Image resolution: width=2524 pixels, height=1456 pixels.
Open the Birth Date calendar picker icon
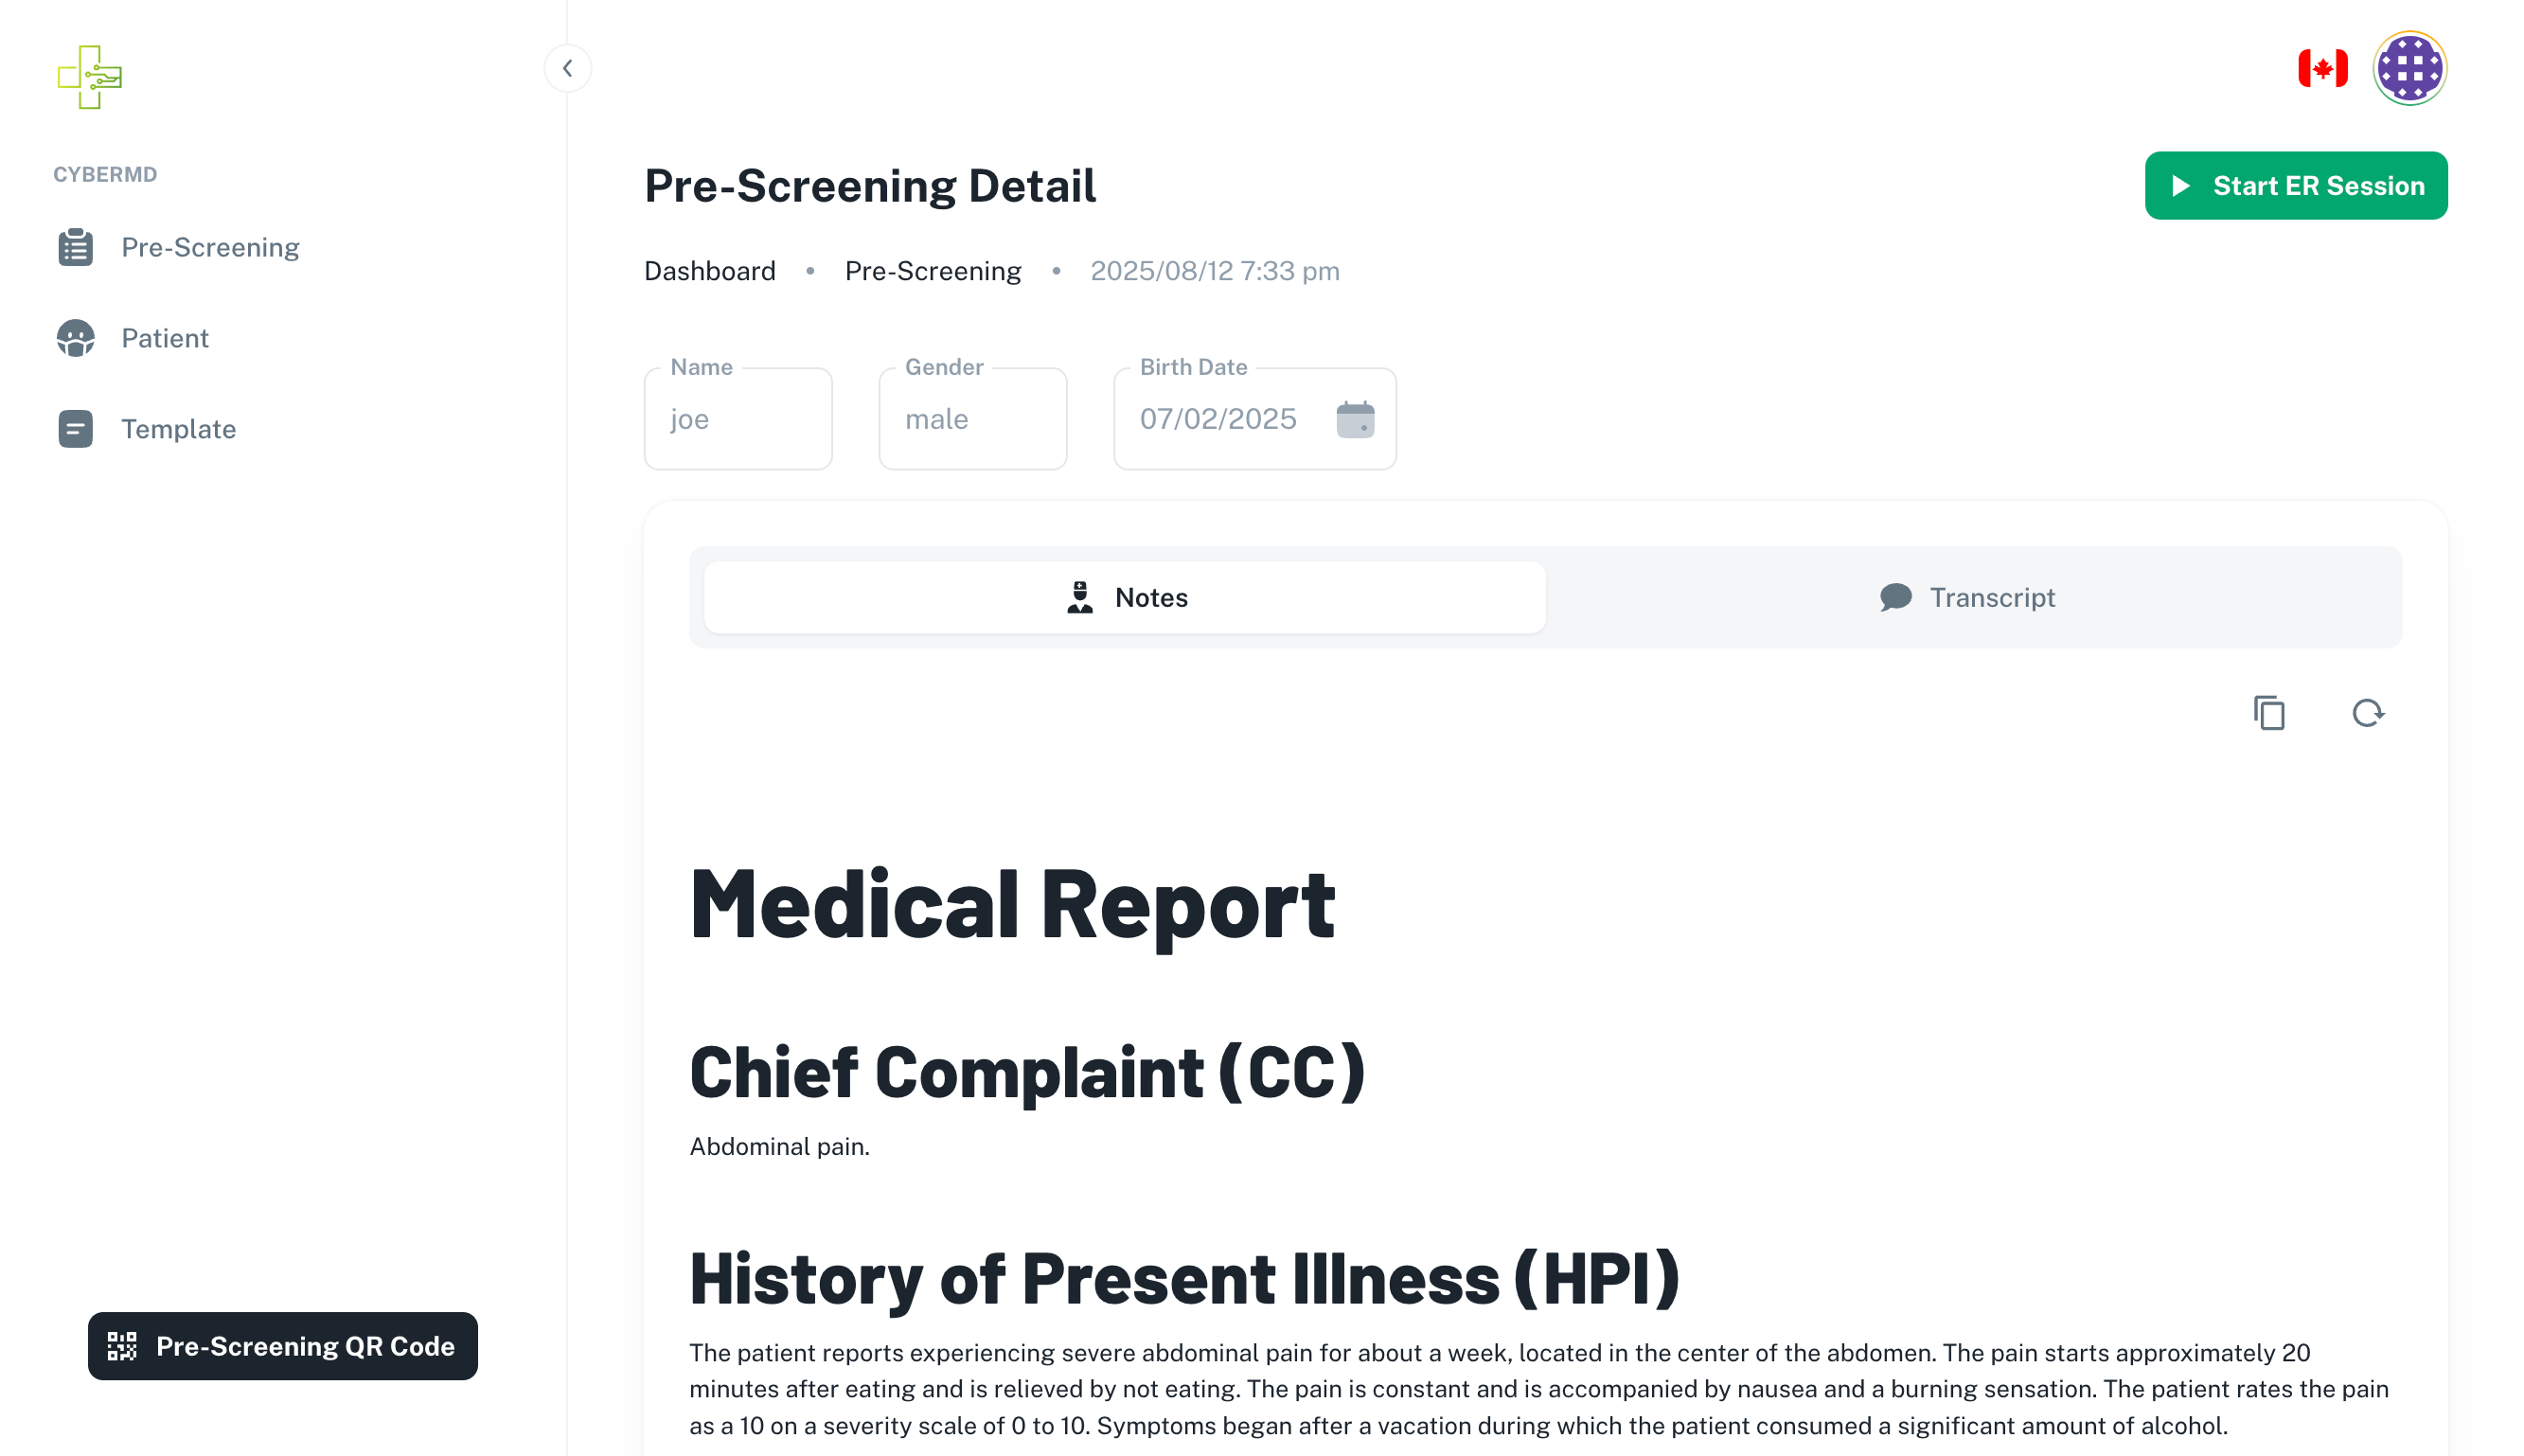pyautogui.click(x=1355, y=419)
